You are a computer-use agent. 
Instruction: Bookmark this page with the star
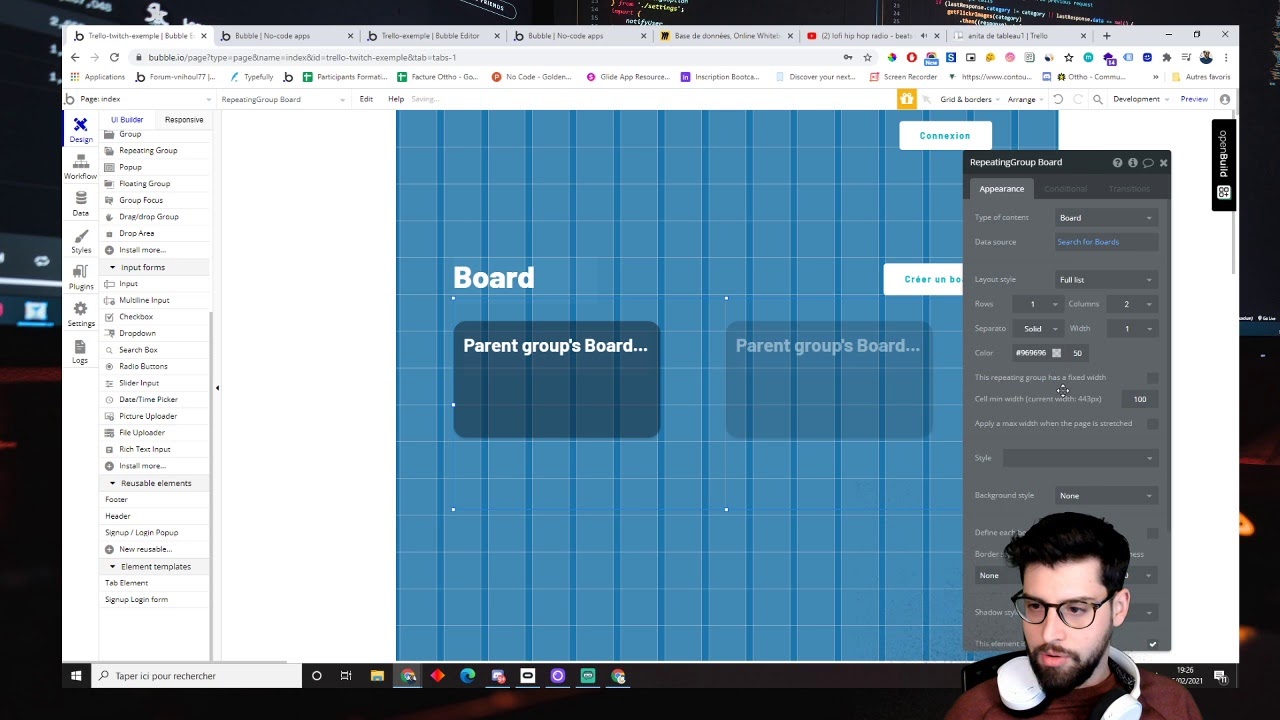point(867,57)
